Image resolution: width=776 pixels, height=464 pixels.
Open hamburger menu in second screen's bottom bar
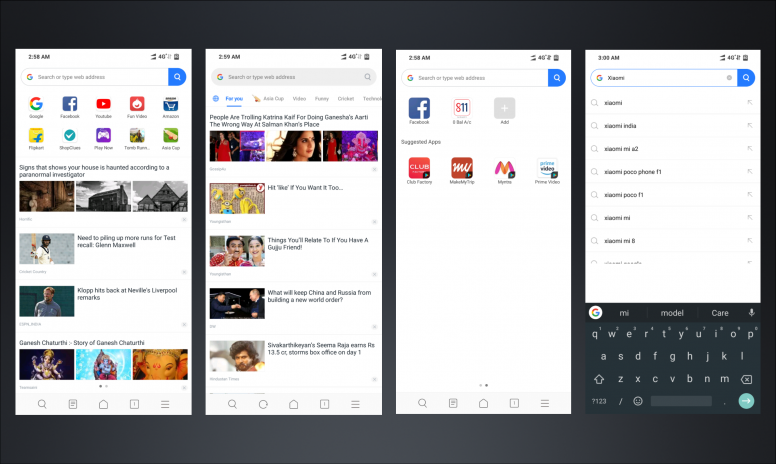click(x=355, y=404)
